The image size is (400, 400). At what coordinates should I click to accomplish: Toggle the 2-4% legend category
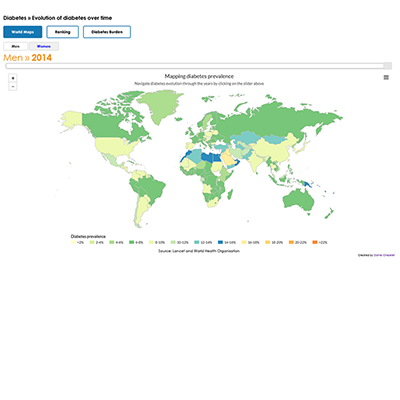click(97, 242)
